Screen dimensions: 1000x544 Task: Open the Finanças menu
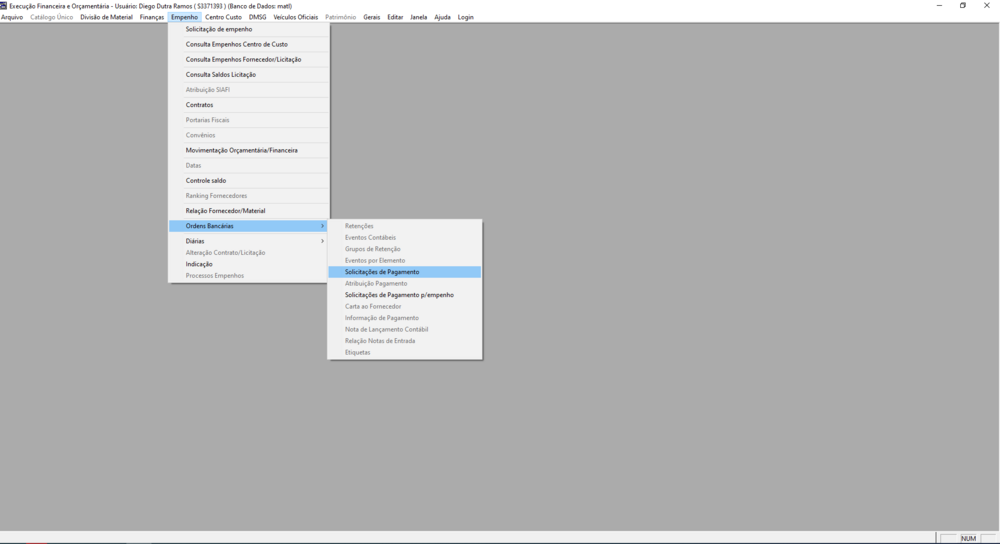[x=152, y=17]
